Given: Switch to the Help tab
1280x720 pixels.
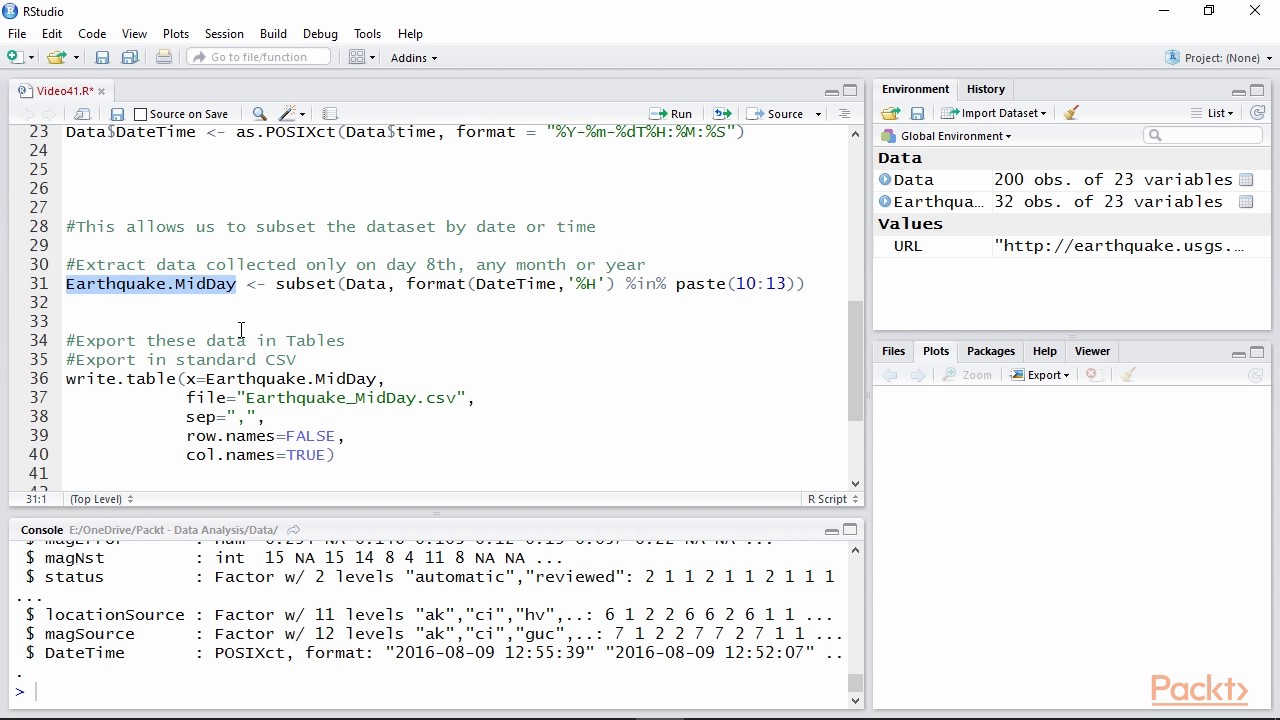Looking at the screenshot, I should (x=1044, y=351).
